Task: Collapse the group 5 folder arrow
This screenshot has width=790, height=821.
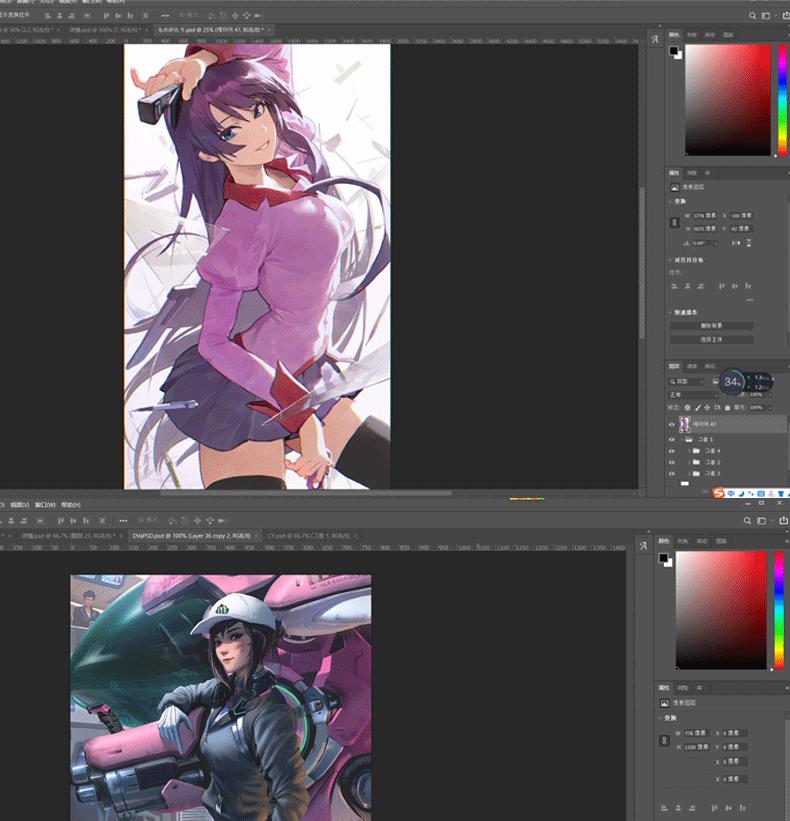Action: [683, 439]
